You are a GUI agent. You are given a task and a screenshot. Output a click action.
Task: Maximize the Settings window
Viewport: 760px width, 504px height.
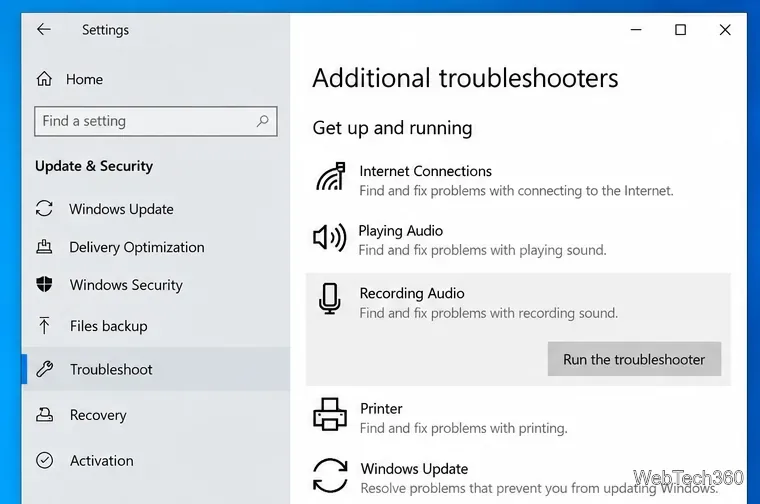(x=681, y=30)
